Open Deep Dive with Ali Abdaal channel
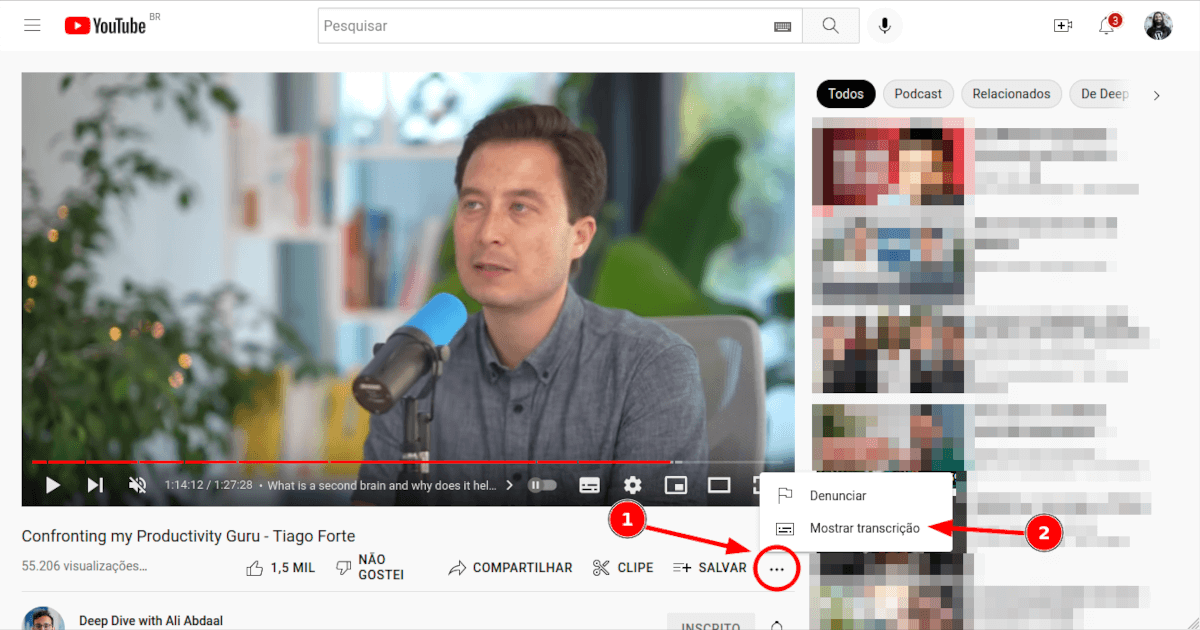The width and height of the screenshot is (1200, 630). click(151, 621)
